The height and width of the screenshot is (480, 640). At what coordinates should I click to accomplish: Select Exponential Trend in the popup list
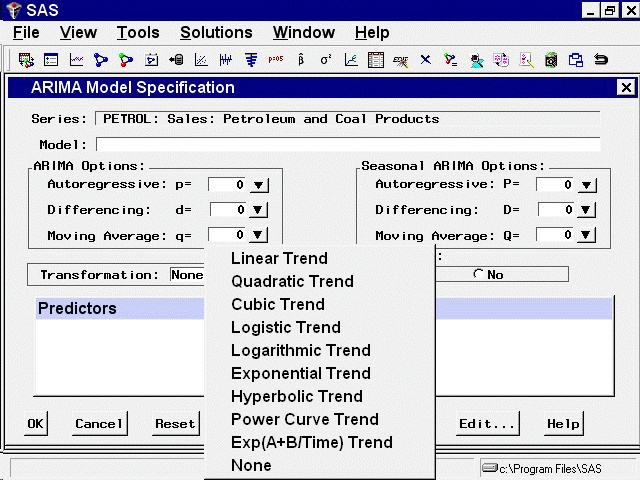300,374
